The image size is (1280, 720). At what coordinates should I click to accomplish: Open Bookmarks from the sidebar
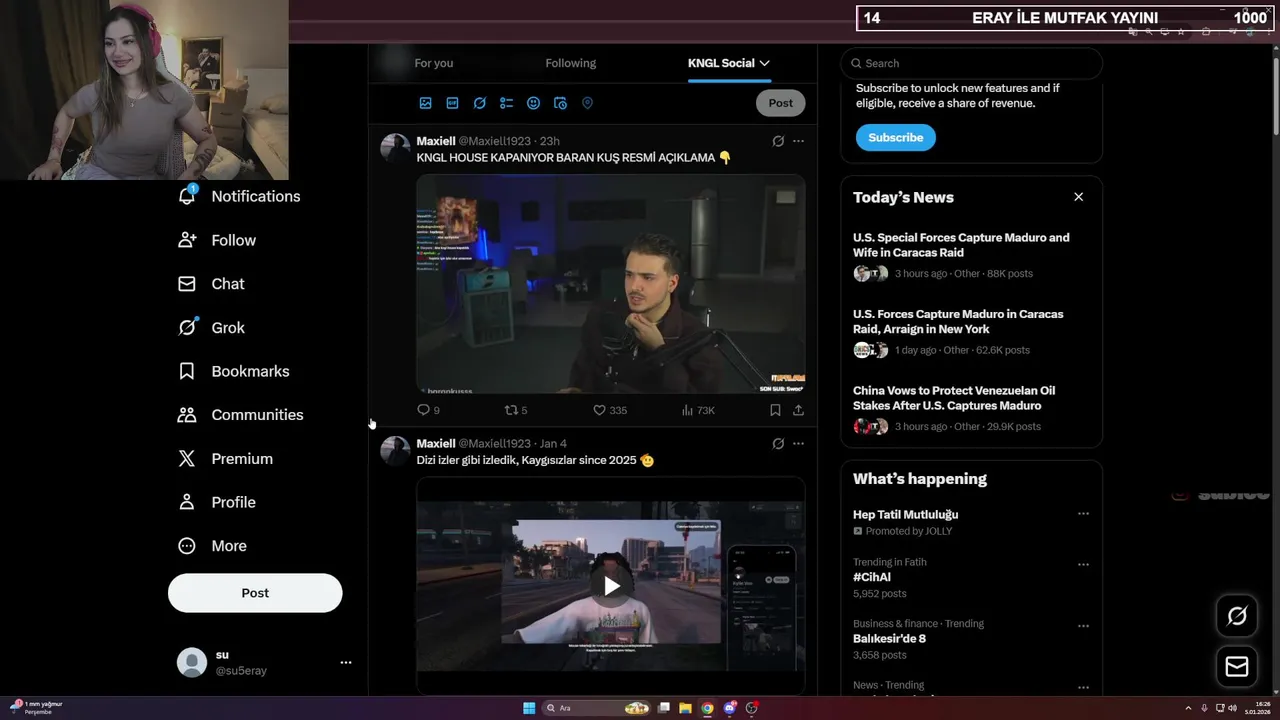click(x=234, y=371)
